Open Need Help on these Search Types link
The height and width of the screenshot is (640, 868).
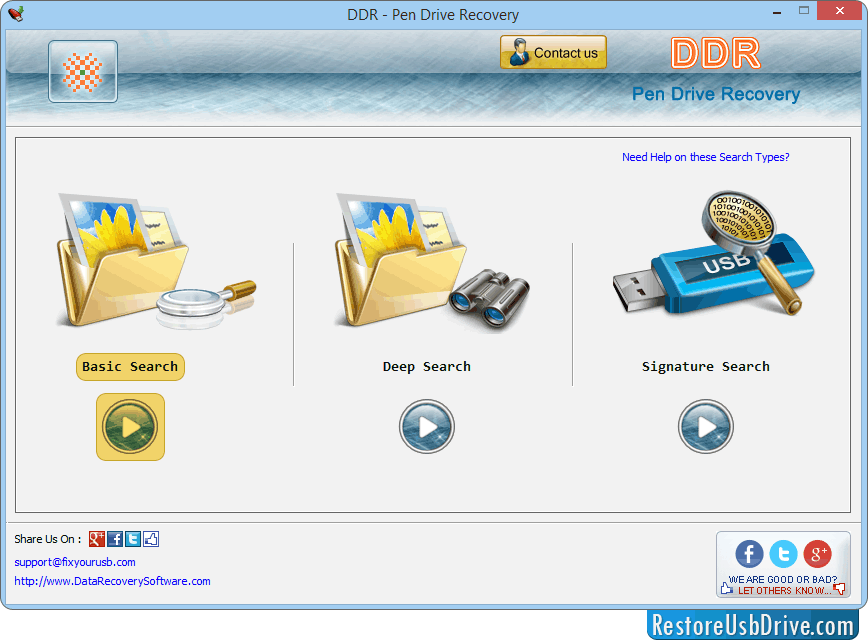(x=705, y=157)
